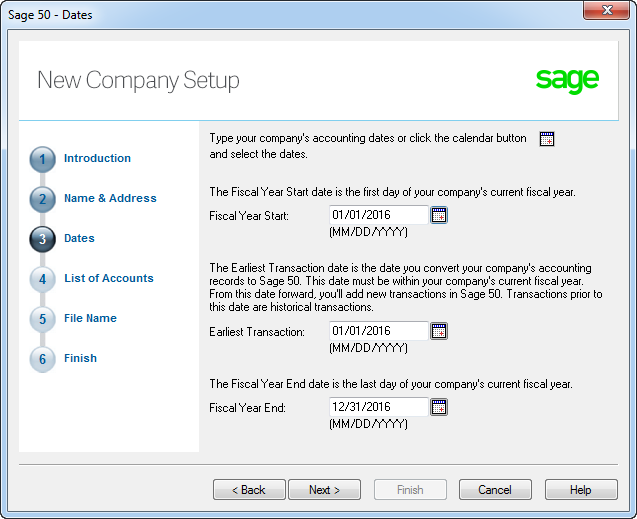
Task: Click the step 4 circle icon
Action: tap(42, 279)
